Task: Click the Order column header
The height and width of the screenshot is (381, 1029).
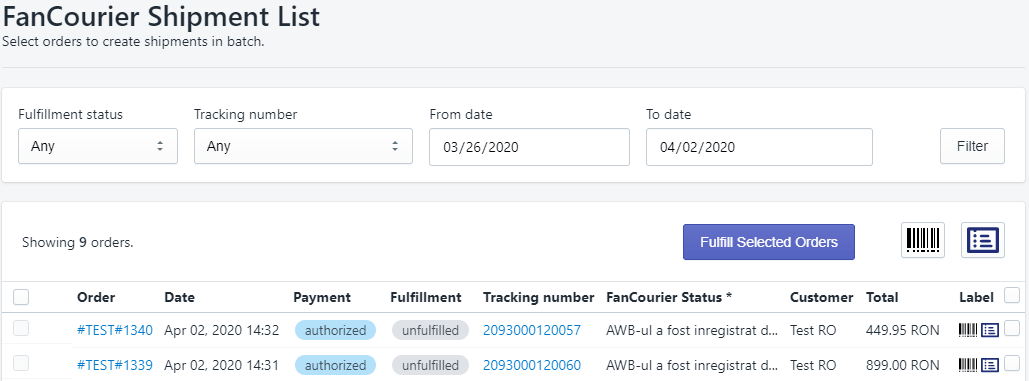Action: (96, 297)
